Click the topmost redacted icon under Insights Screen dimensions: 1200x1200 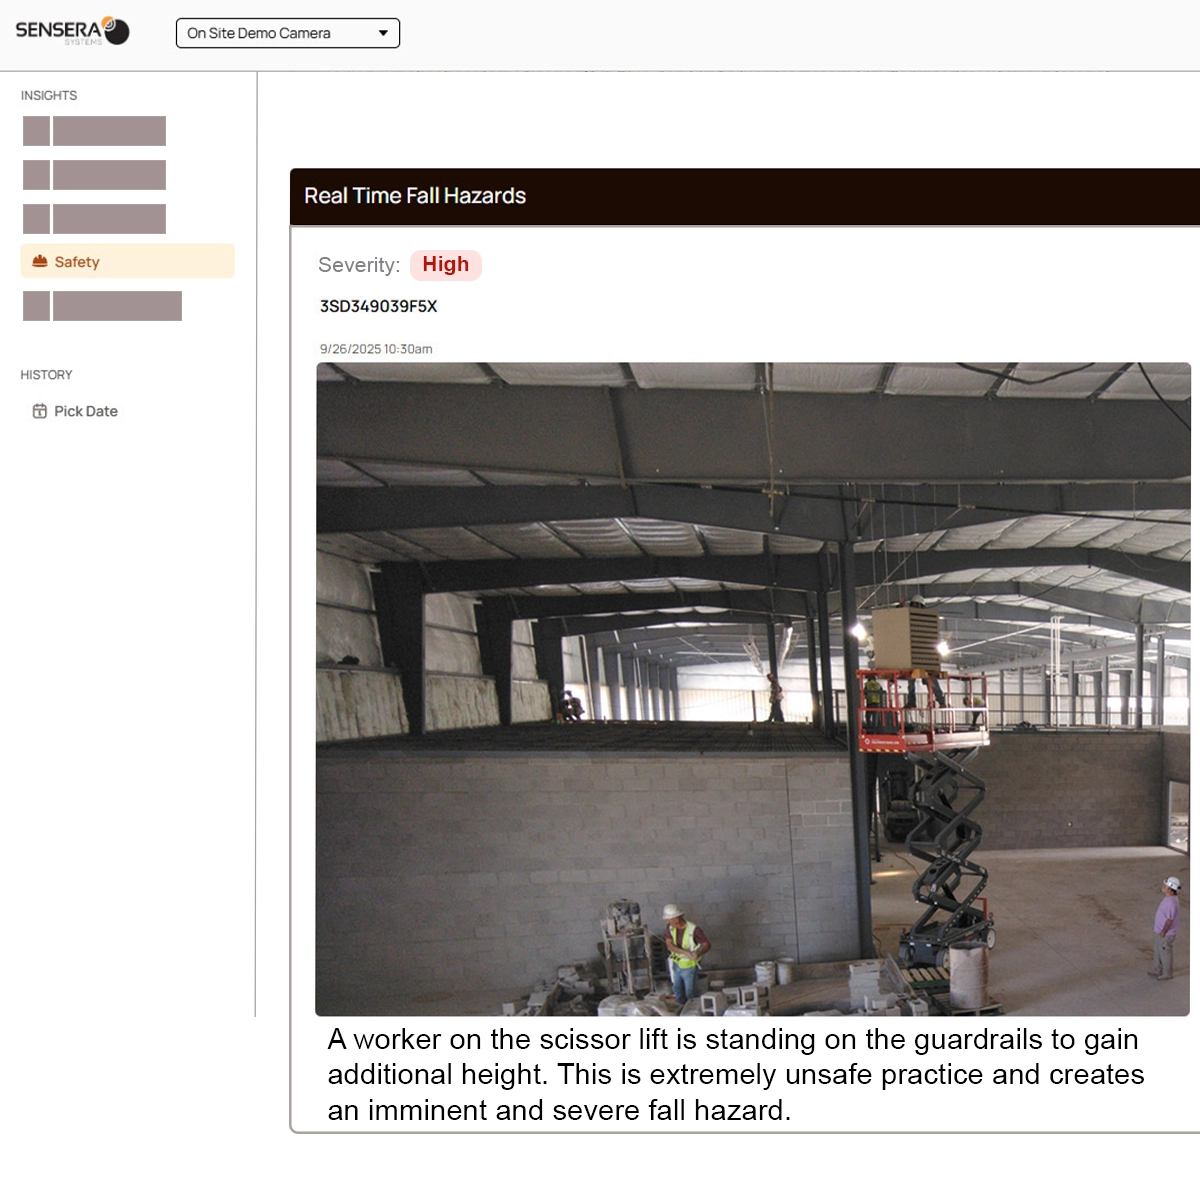click(36, 131)
